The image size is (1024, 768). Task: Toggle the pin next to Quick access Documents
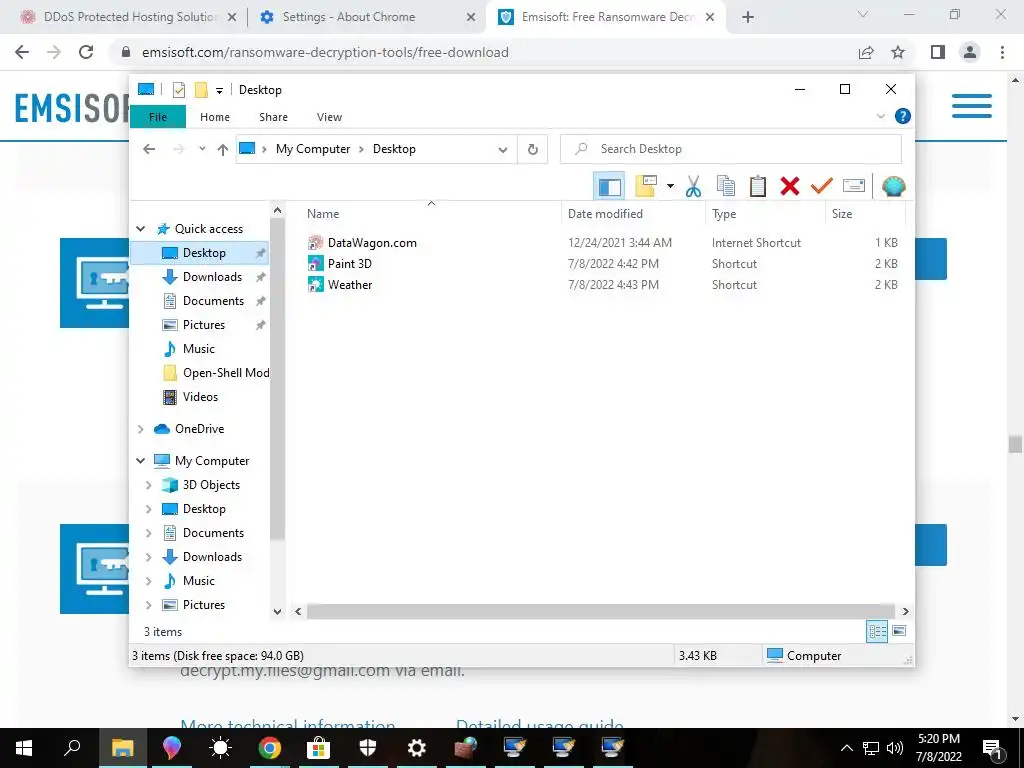(x=261, y=301)
